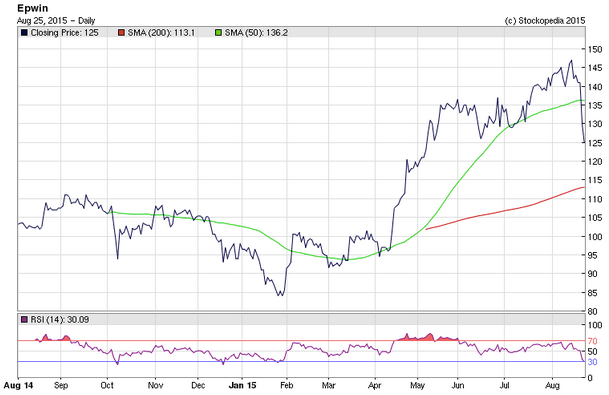
Task: Click the 'Jan 15' x-axis label
Action: click(x=242, y=385)
